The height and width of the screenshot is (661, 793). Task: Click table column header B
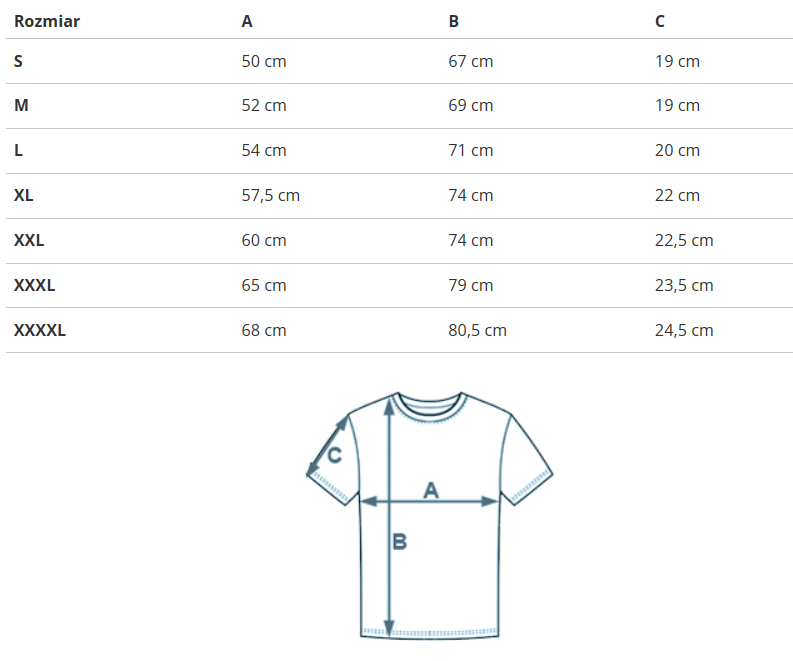tap(454, 21)
